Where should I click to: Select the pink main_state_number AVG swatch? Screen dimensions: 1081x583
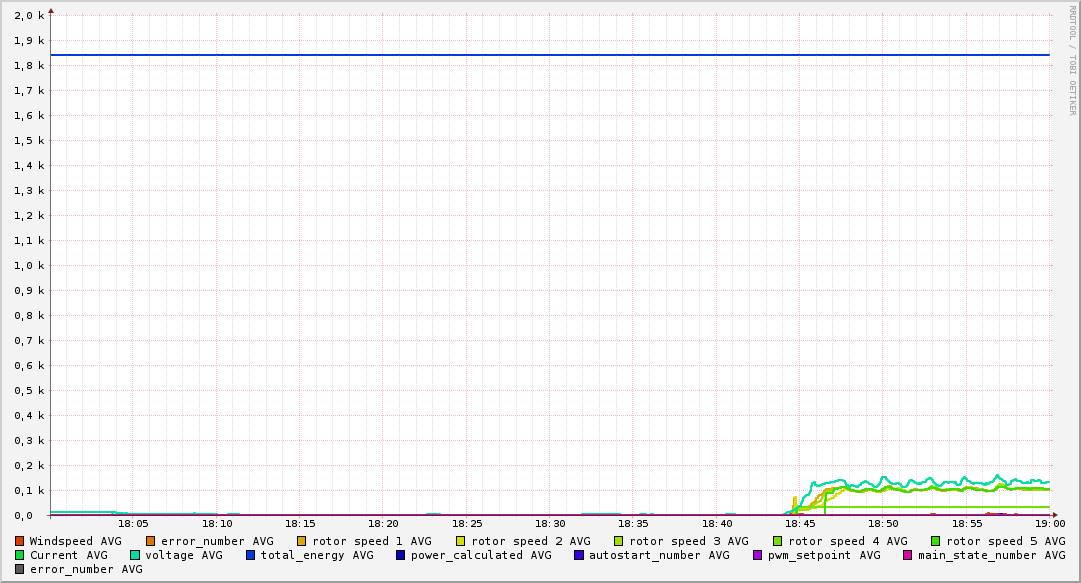coord(908,555)
